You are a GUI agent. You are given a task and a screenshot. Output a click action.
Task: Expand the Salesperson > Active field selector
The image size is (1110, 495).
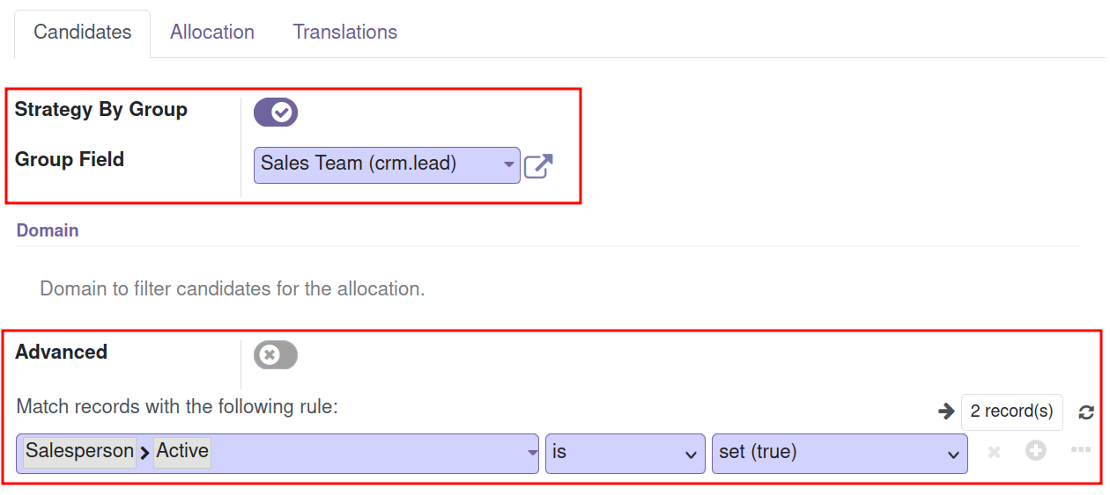coord(278,453)
